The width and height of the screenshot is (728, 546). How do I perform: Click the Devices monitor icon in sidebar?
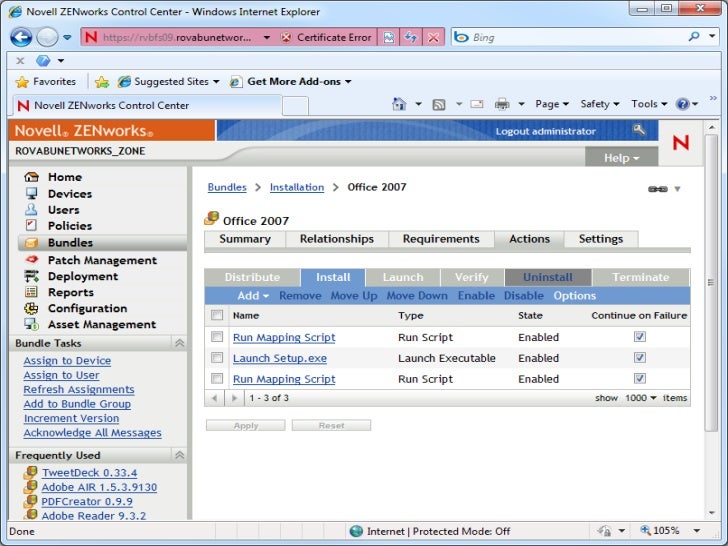click(x=32, y=193)
